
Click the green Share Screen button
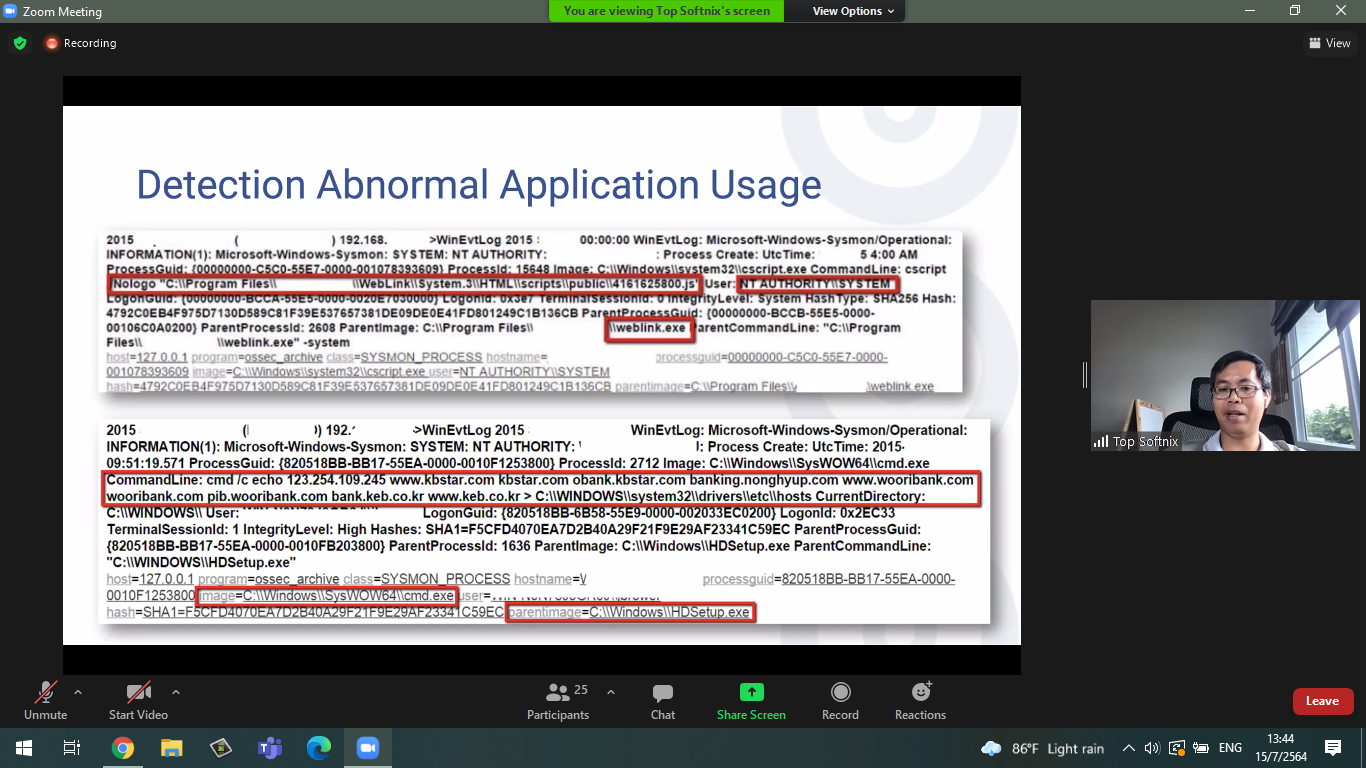751,701
